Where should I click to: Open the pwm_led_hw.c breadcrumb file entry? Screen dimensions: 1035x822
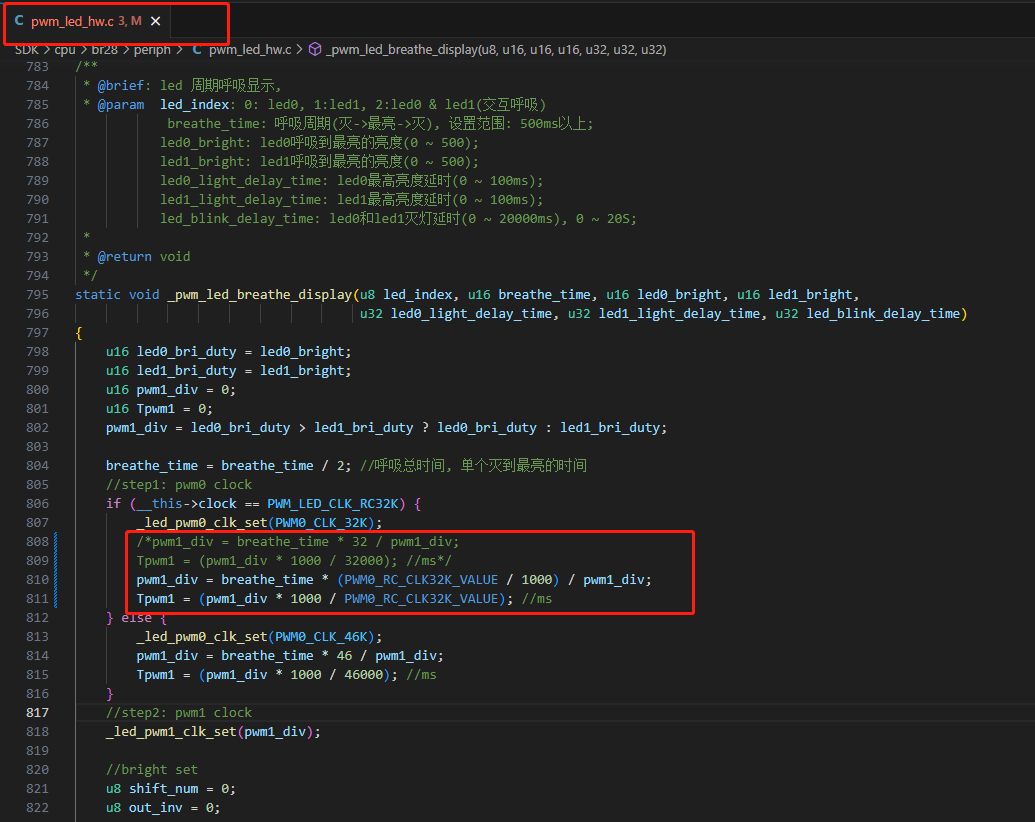[x=250, y=50]
